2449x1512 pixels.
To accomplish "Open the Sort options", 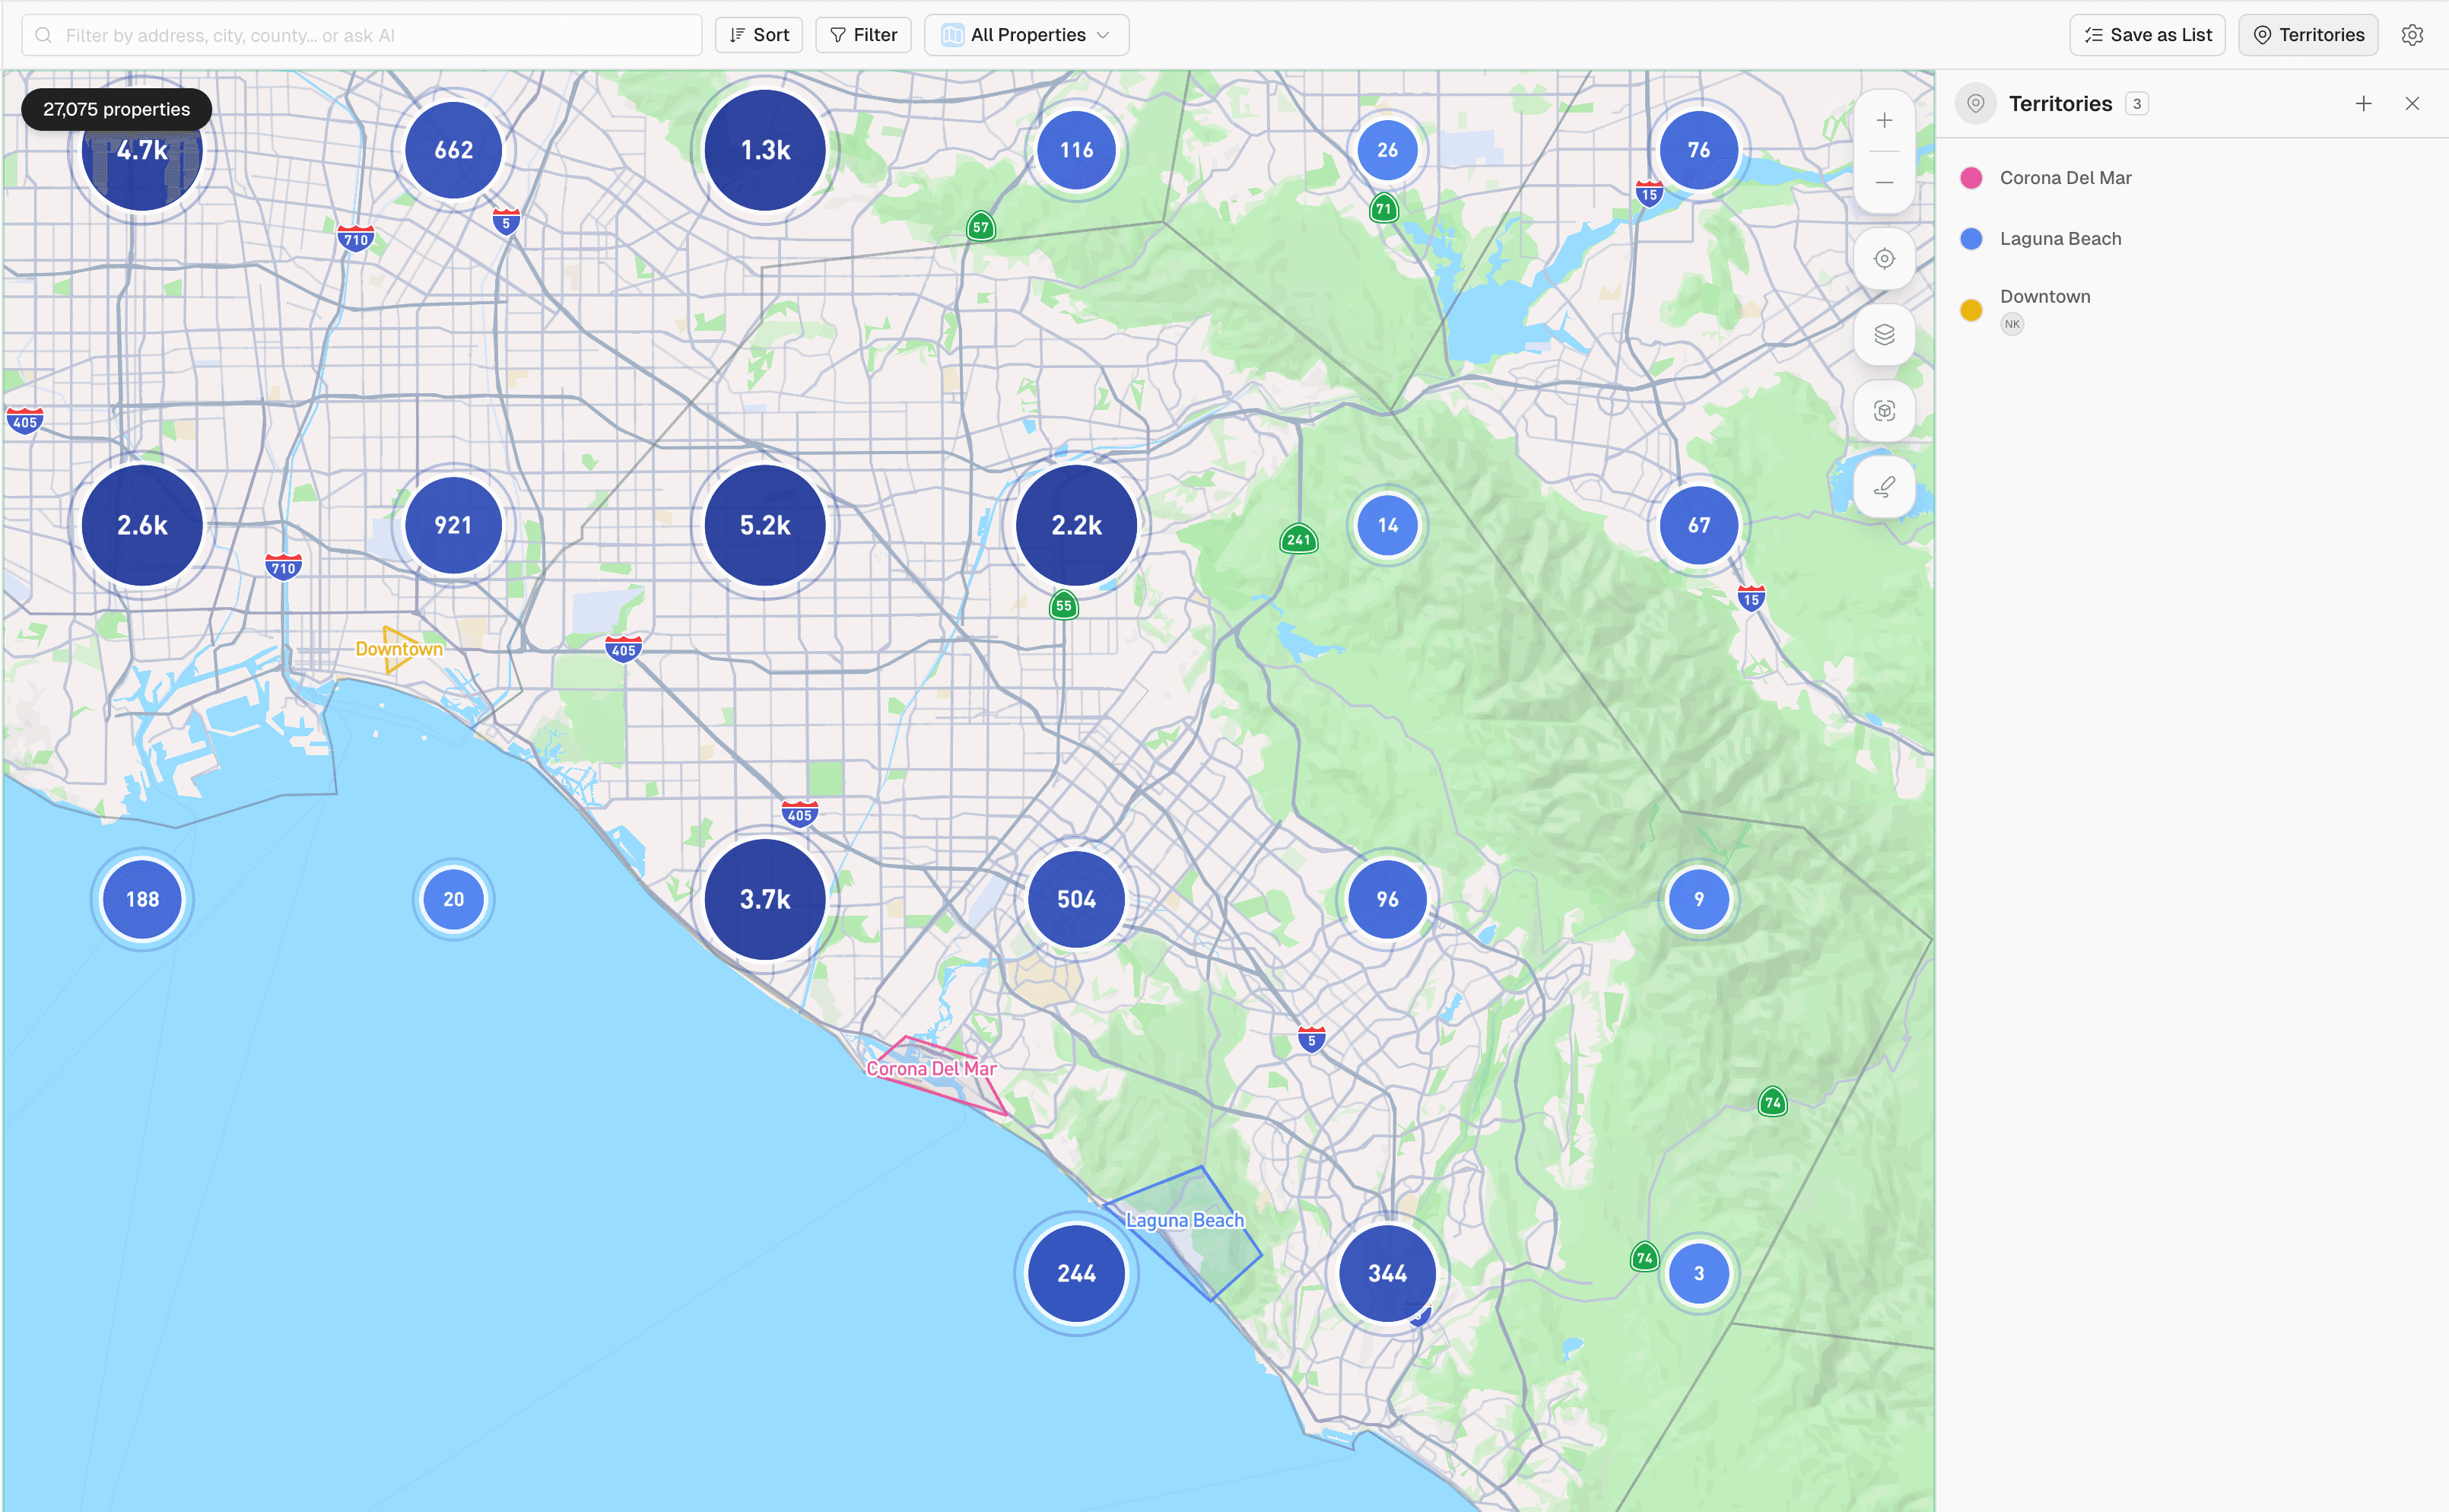I will coord(758,34).
